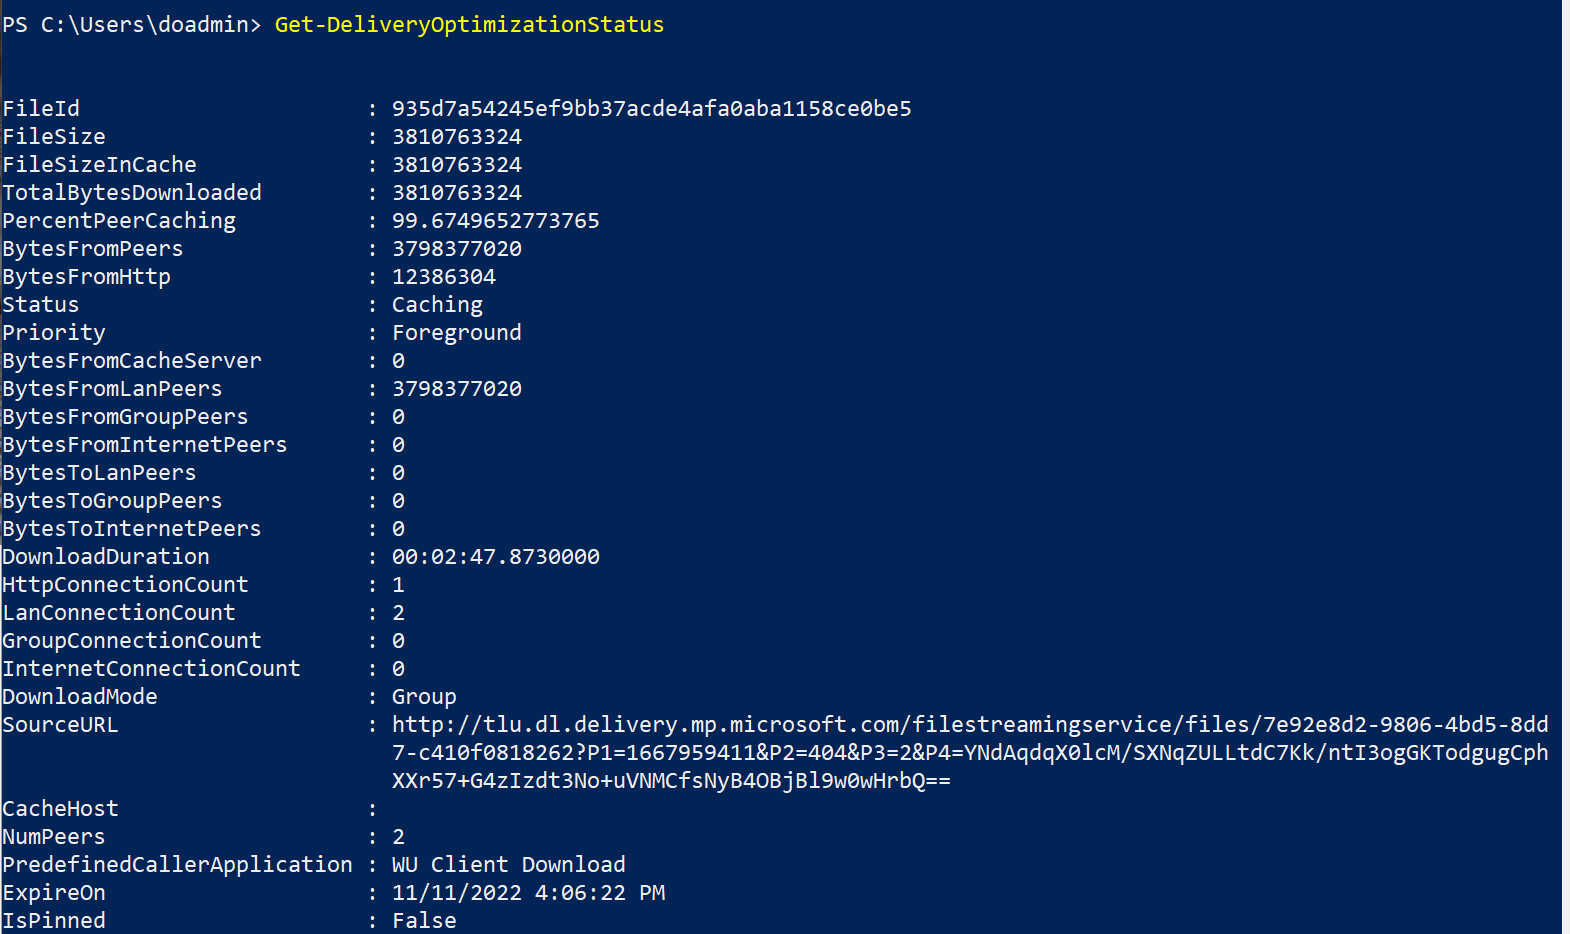This screenshot has width=1570, height=934.
Task: Click the IsPinned False value
Action: click(424, 921)
